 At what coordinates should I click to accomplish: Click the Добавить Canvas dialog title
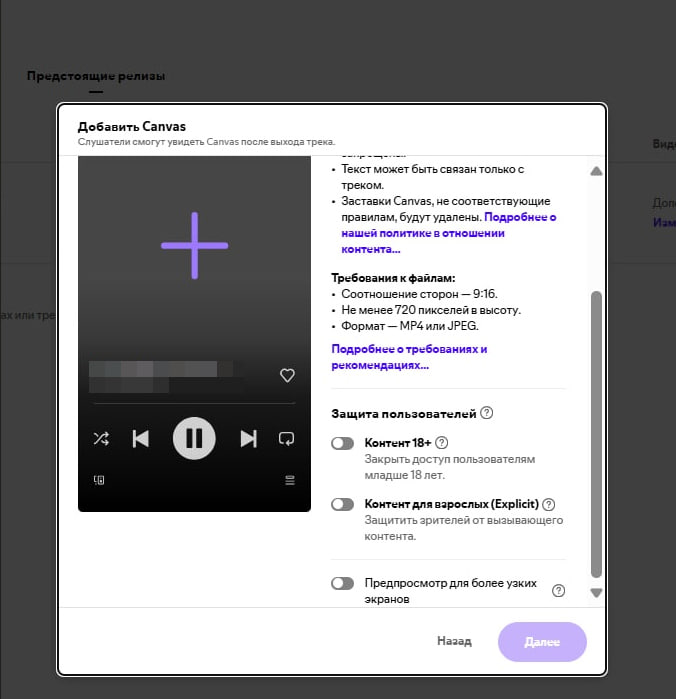pyautogui.click(x=132, y=127)
